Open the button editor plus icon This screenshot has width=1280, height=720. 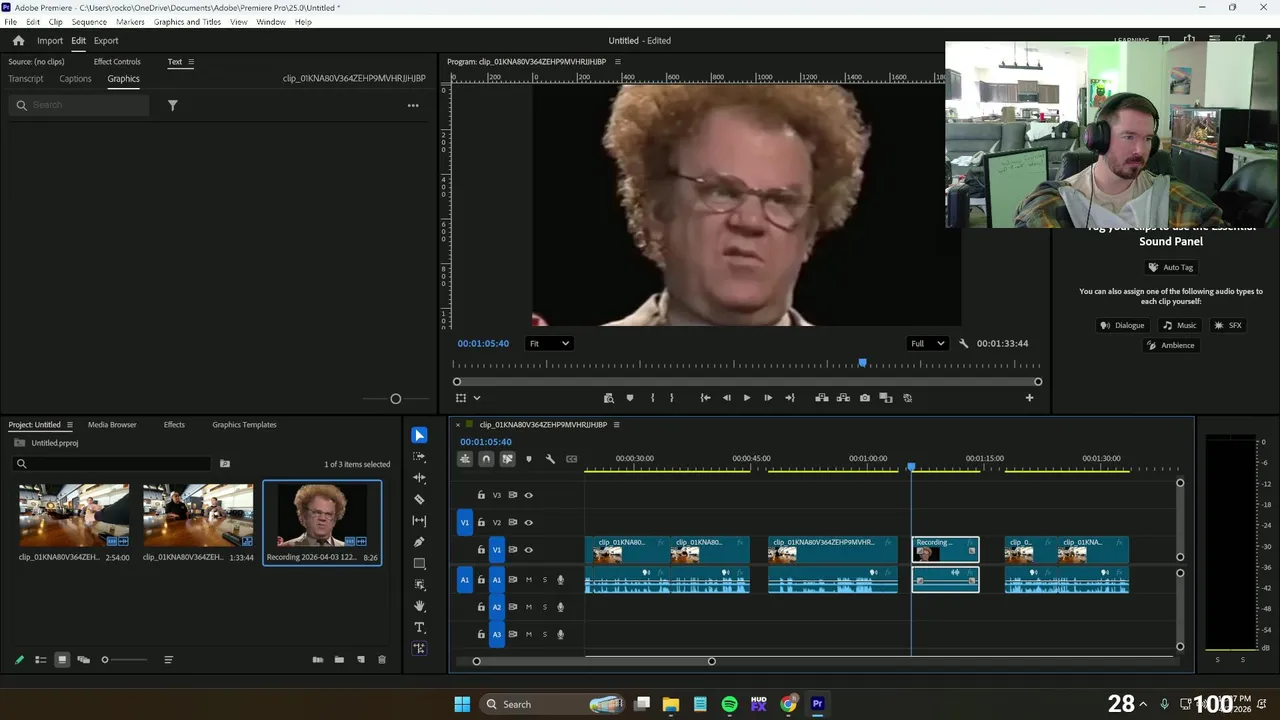(1029, 398)
